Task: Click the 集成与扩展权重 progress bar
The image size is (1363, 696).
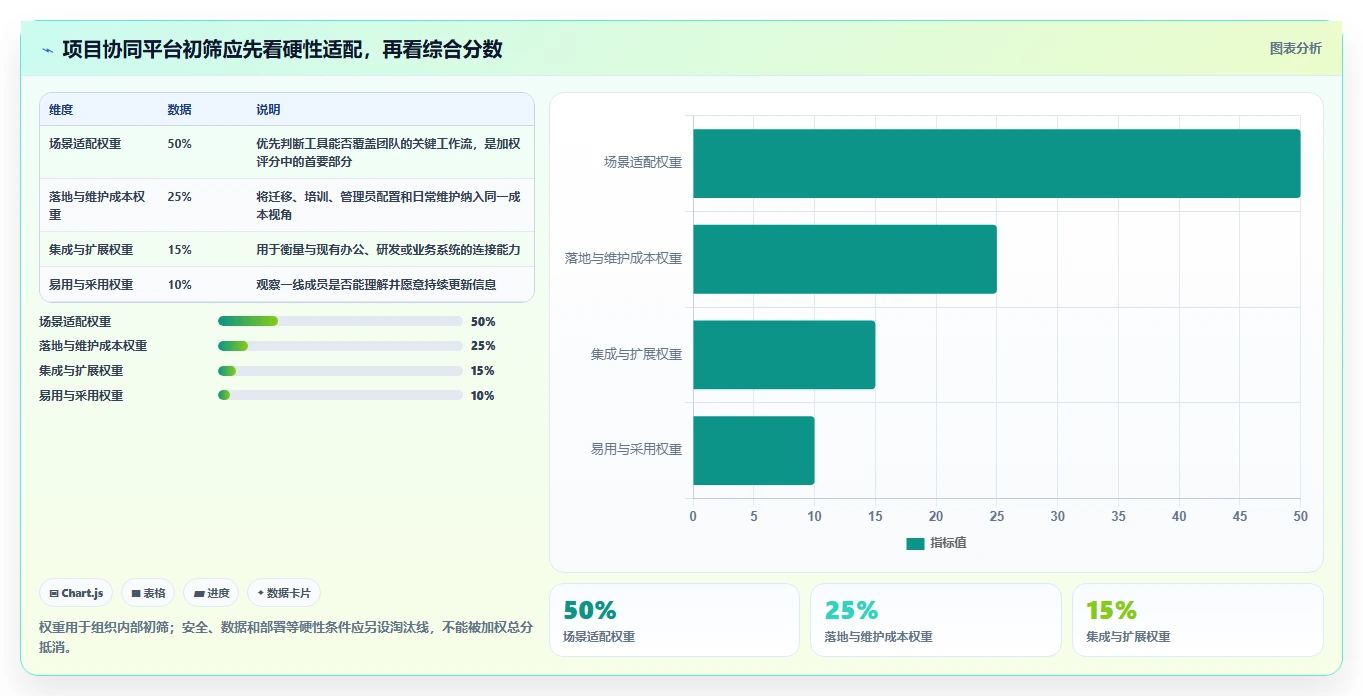Action: 340,371
